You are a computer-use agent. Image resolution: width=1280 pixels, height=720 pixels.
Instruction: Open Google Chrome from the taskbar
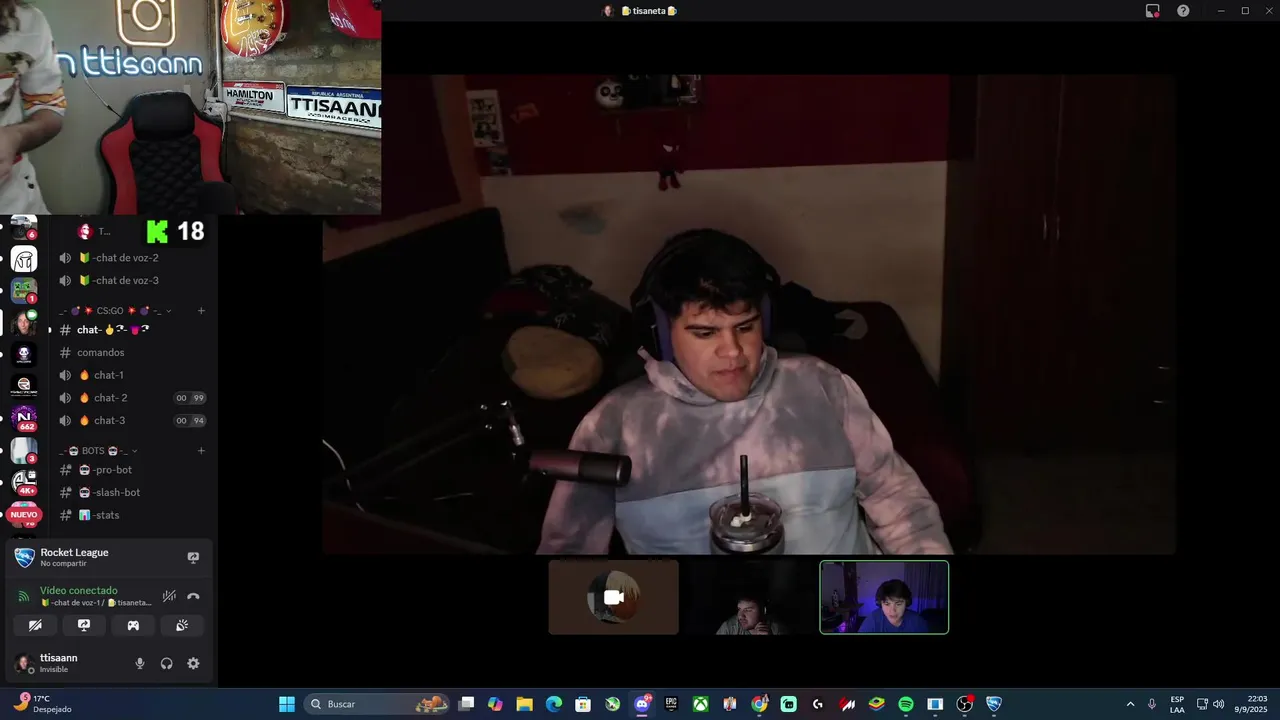click(759, 704)
